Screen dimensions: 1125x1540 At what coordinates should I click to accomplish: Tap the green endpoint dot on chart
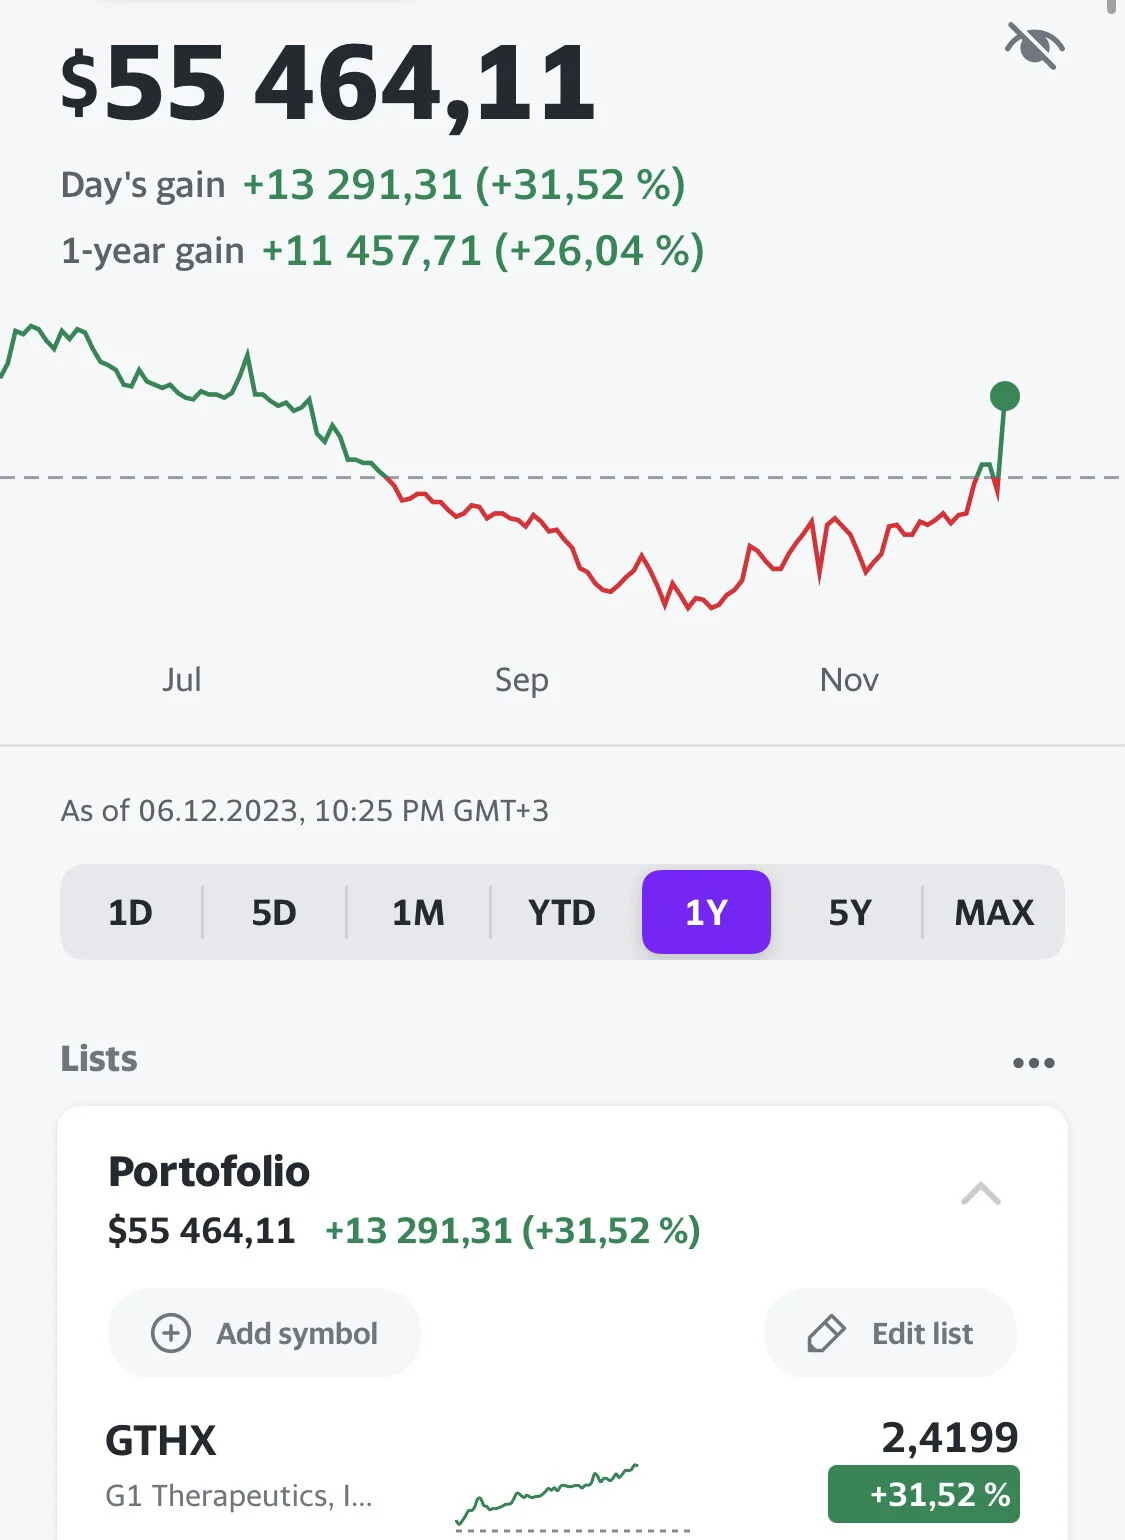tap(1004, 396)
